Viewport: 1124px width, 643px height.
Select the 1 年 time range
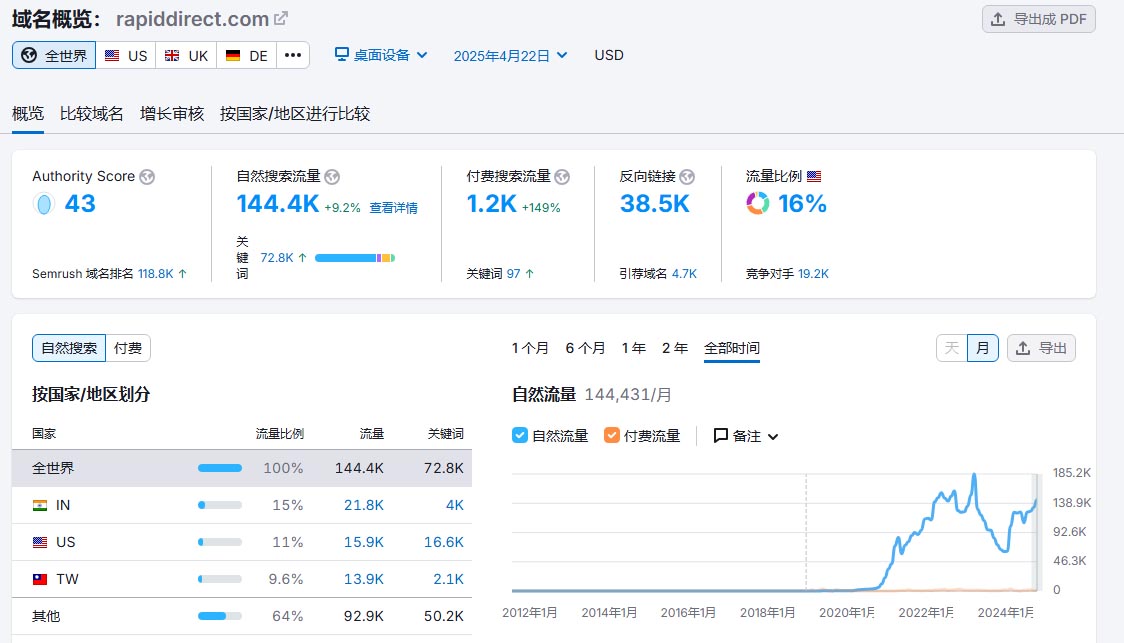(x=634, y=348)
